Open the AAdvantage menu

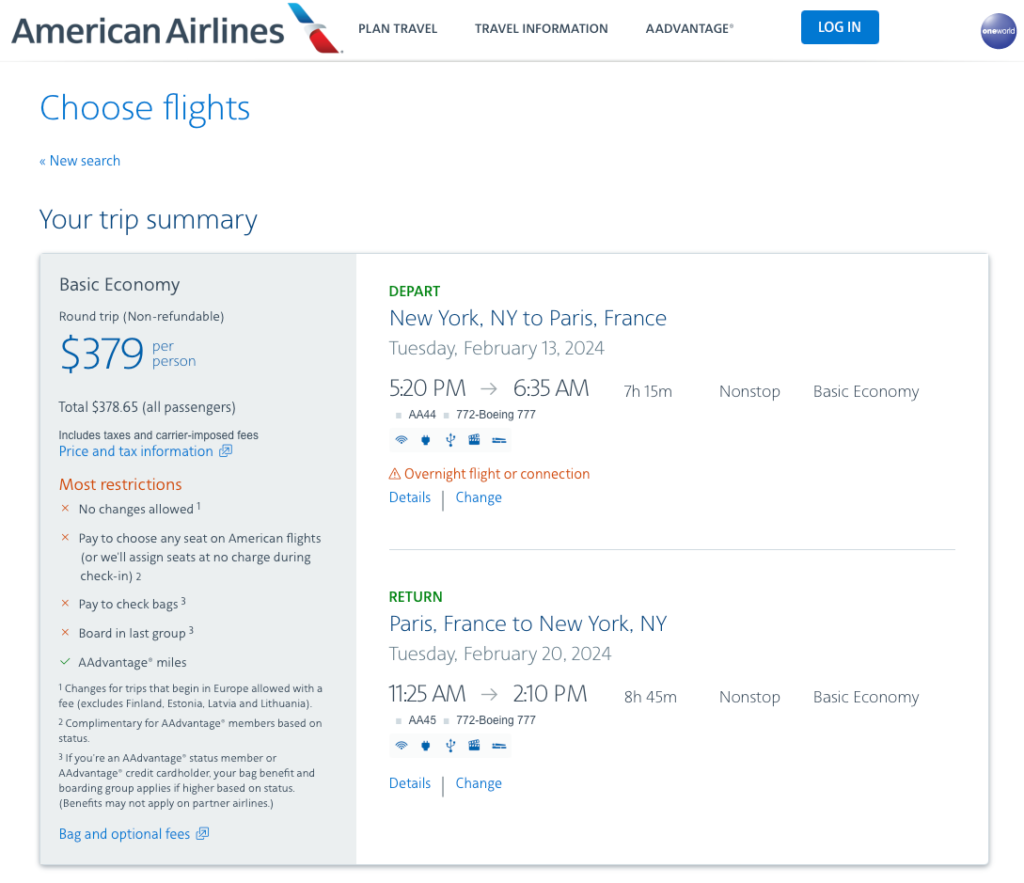(x=690, y=29)
